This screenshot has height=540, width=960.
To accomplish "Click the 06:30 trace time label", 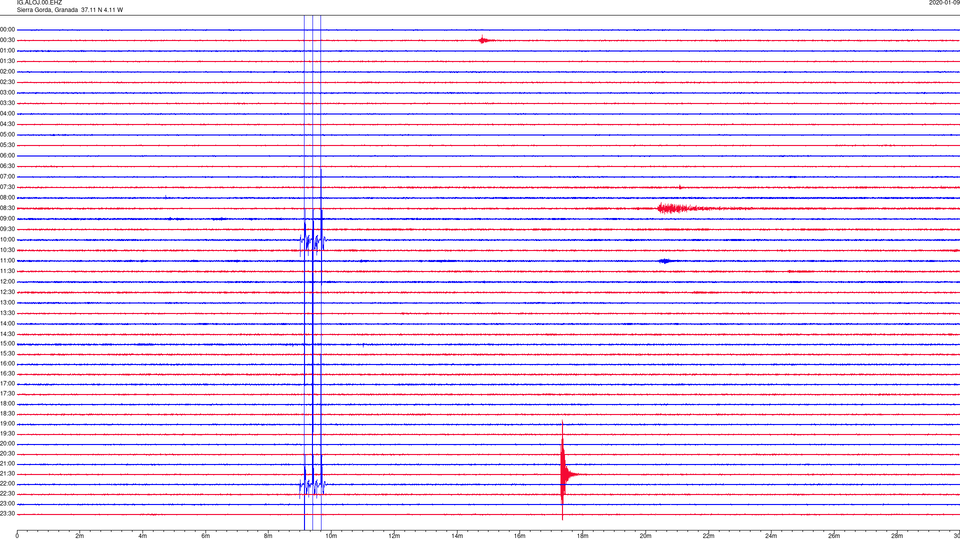I will coord(7,166).
